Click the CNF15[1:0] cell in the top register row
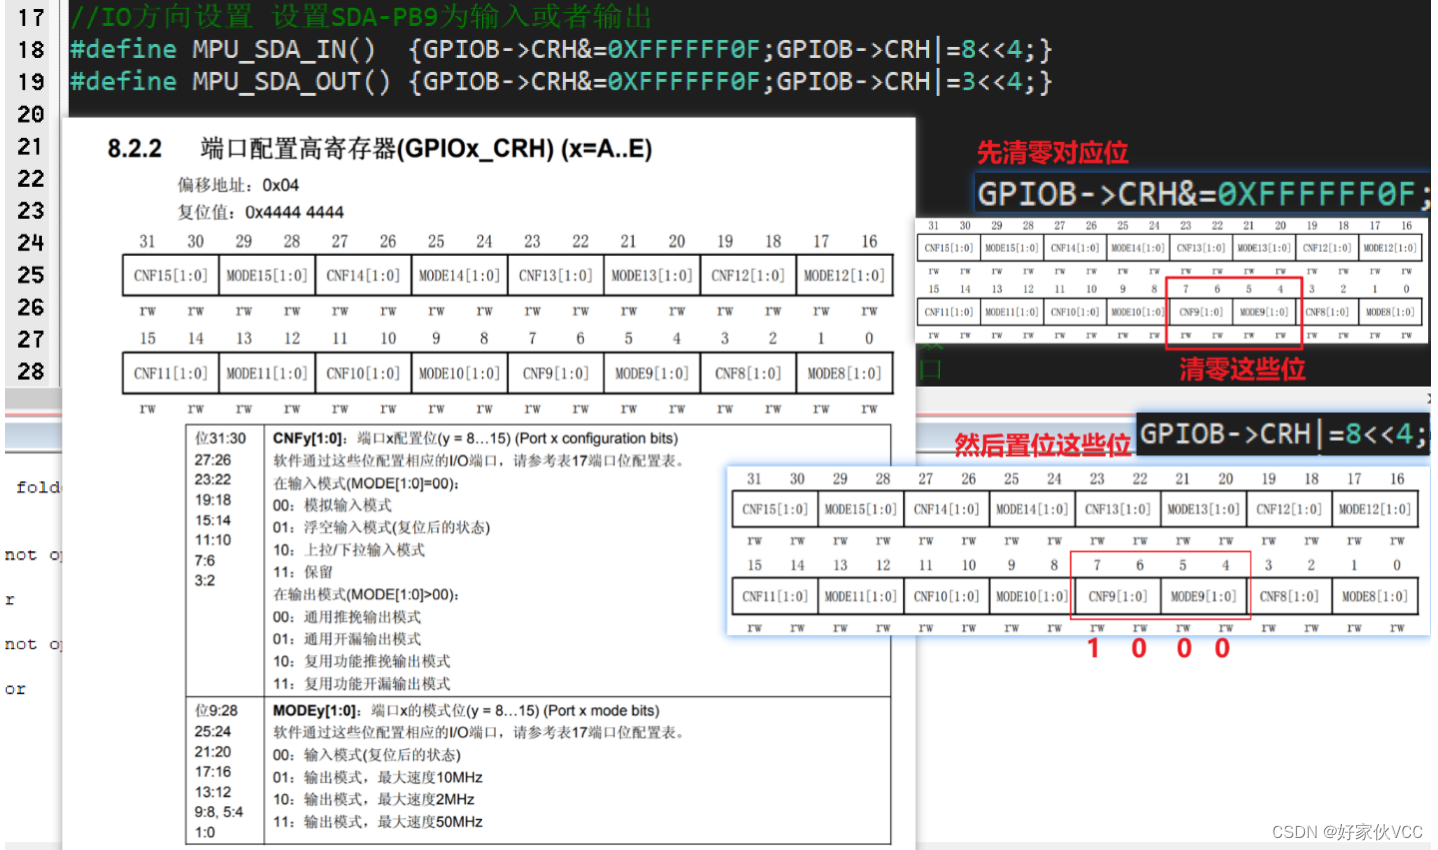1438x850 pixels. click(x=169, y=275)
